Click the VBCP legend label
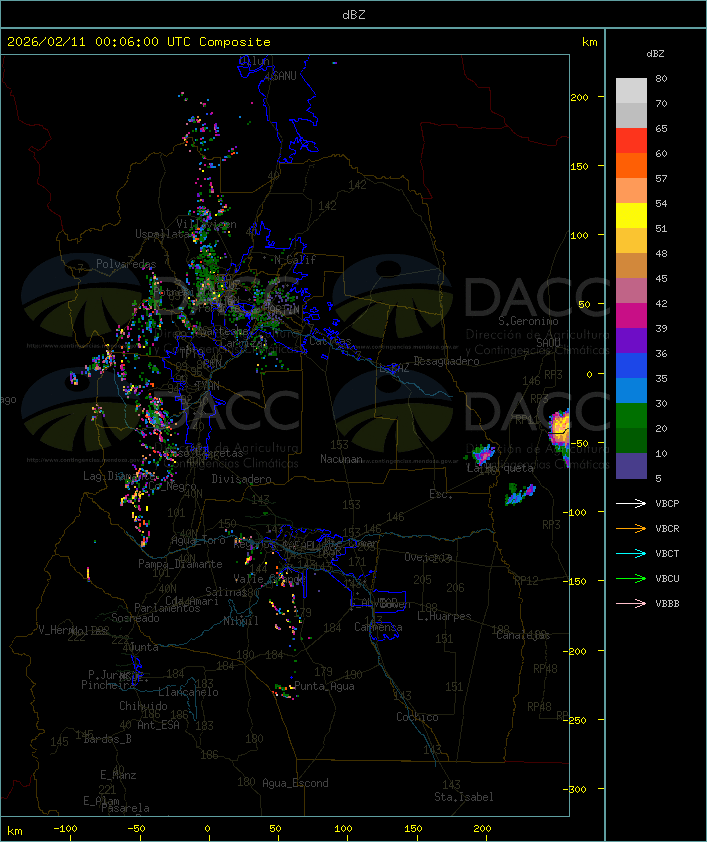Viewport: 707px width, 842px height. (x=667, y=504)
